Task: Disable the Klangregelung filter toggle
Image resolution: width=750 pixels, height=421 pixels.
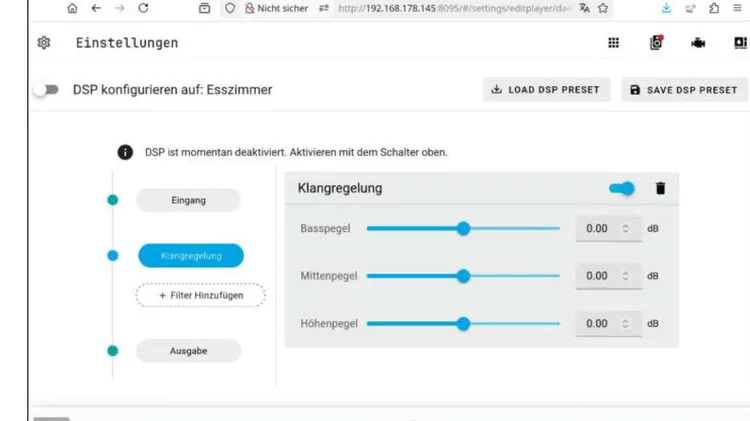Action: coord(622,188)
